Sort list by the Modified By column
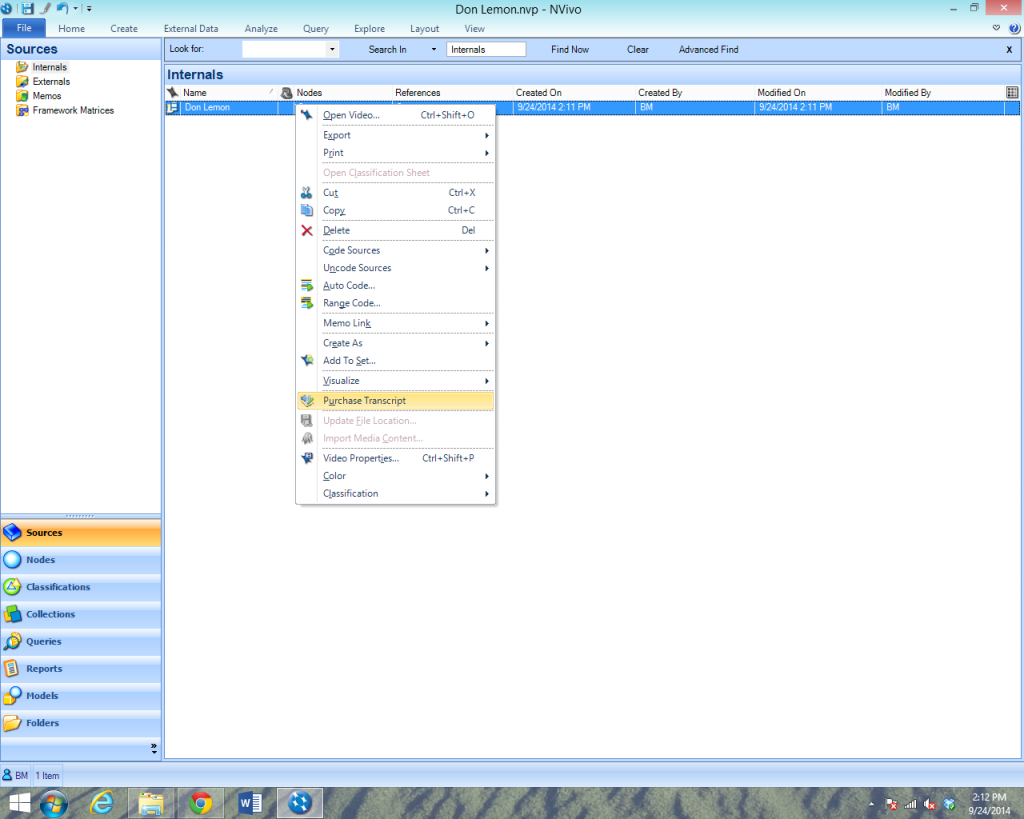The height and width of the screenshot is (819, 1024). click(944, 93)
